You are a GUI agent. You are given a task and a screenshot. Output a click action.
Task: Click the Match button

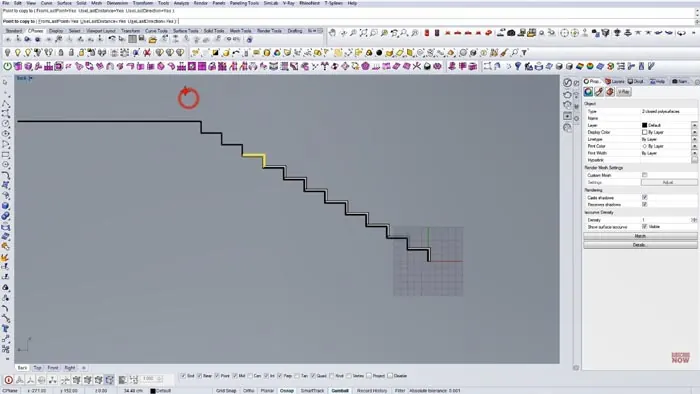tap(640, 236)
